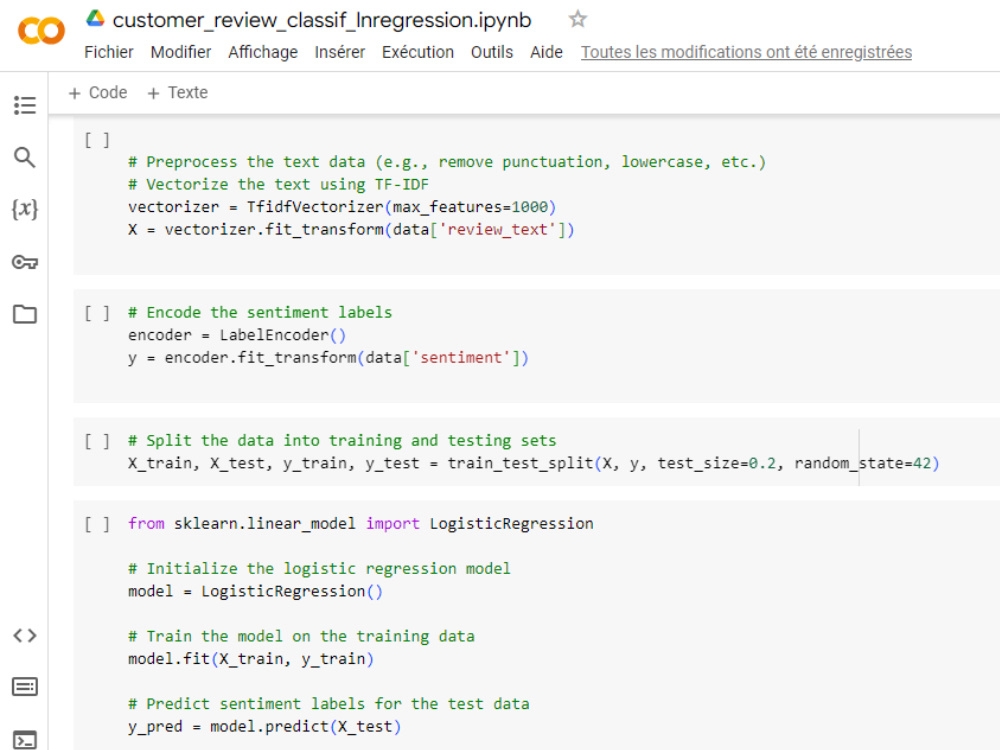Open the Fichier menu
1000x750 pixels.
coord(108,52)
